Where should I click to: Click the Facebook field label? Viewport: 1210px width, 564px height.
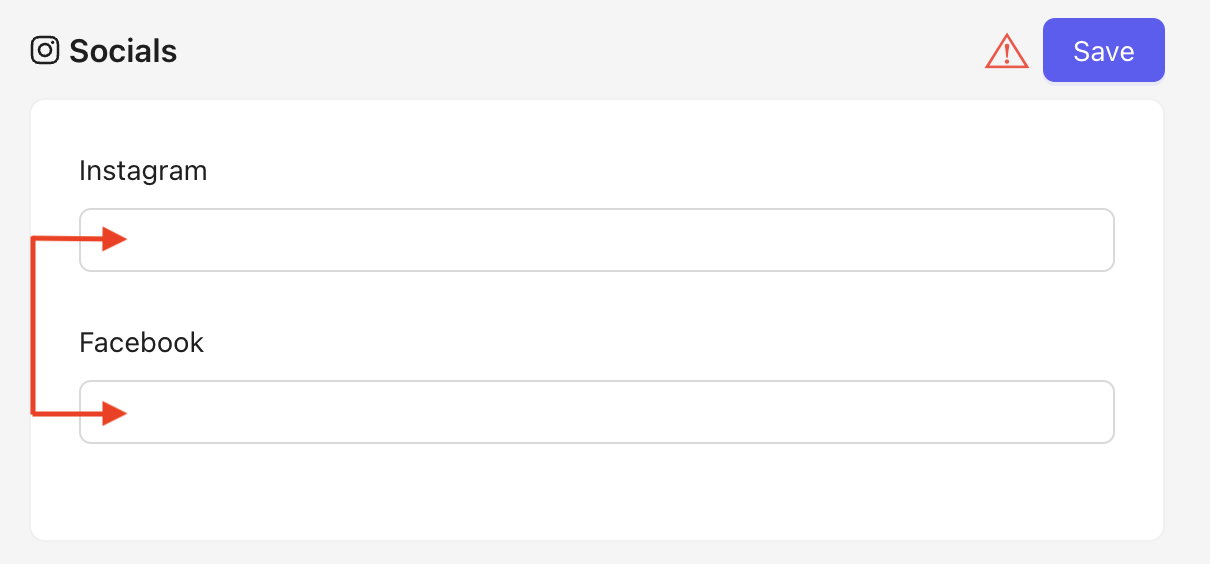pos(141,343)
